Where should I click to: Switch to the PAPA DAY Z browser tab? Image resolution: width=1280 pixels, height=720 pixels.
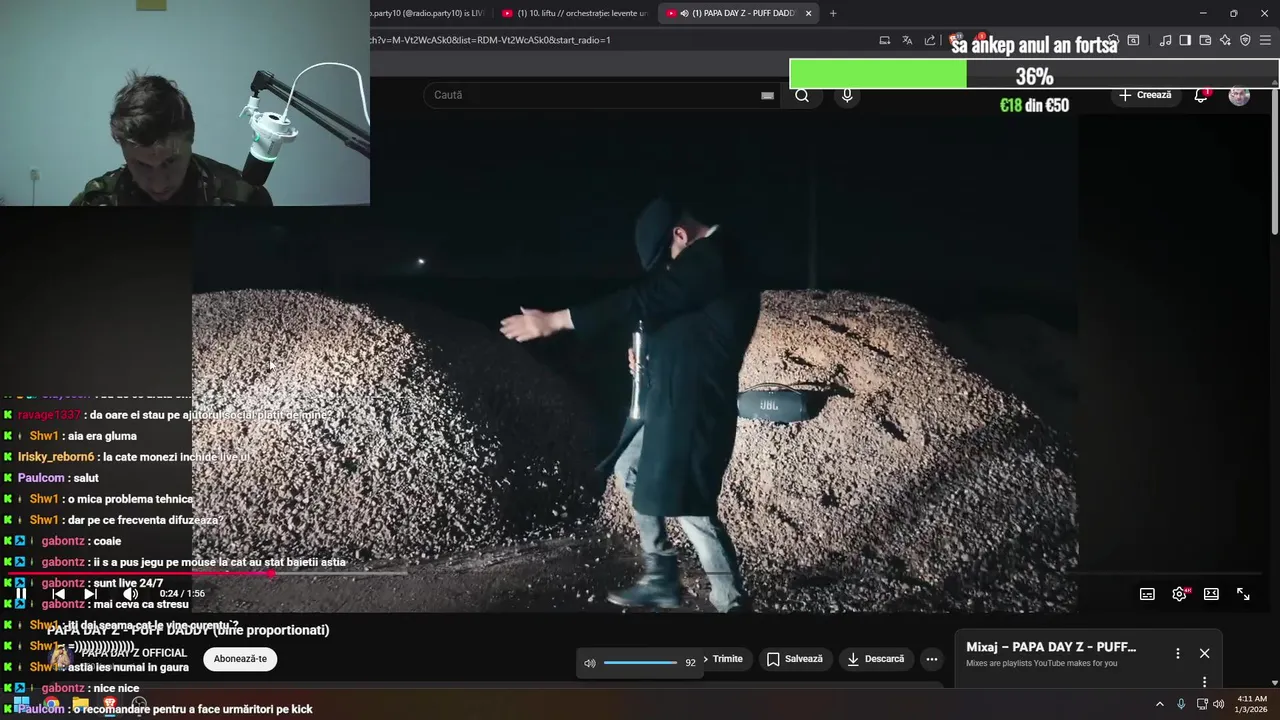[x=738, y=13]
